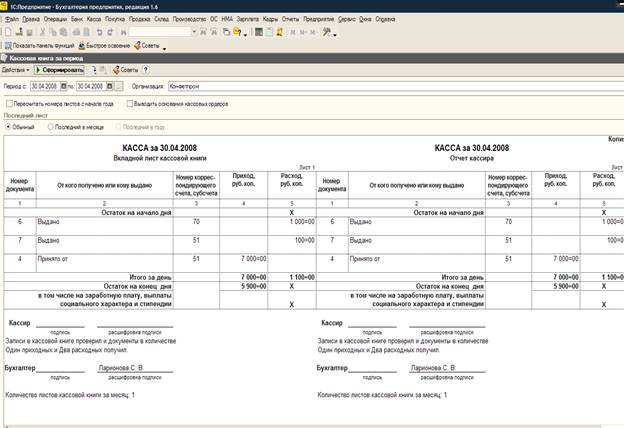Click the help question mark icon
This screenshot has height=428, width=624.
[146, 71]
